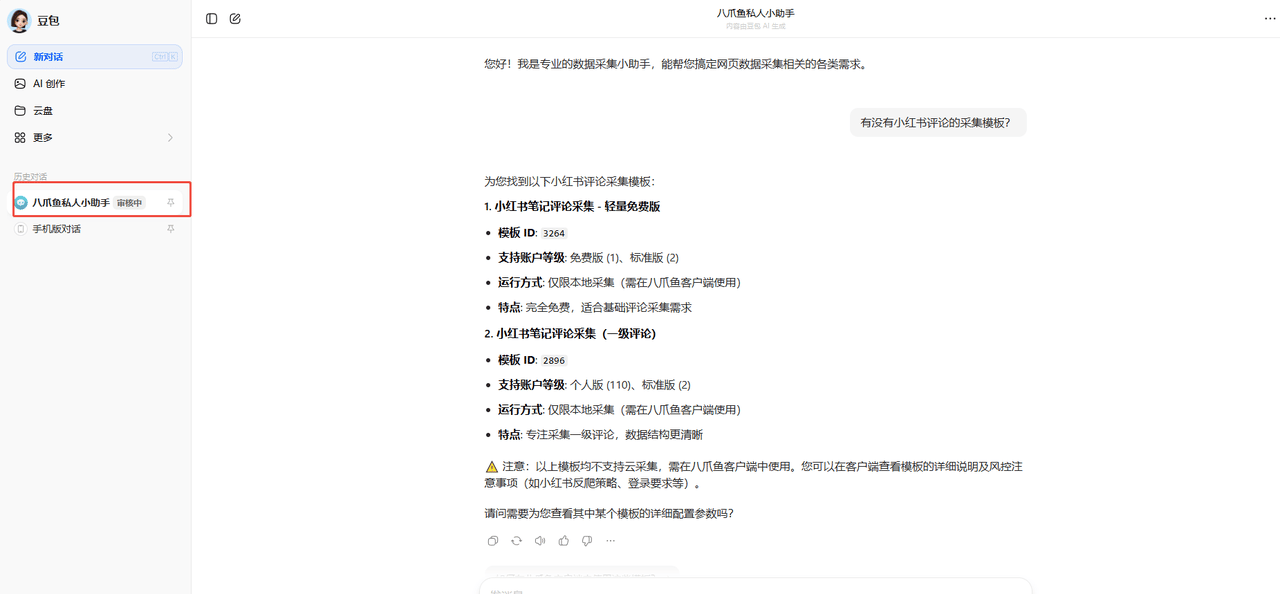The width and height of the screenshot is (1280, 594).
Task: Click the new conversation pencil icon in header
Action: point(235,19)
